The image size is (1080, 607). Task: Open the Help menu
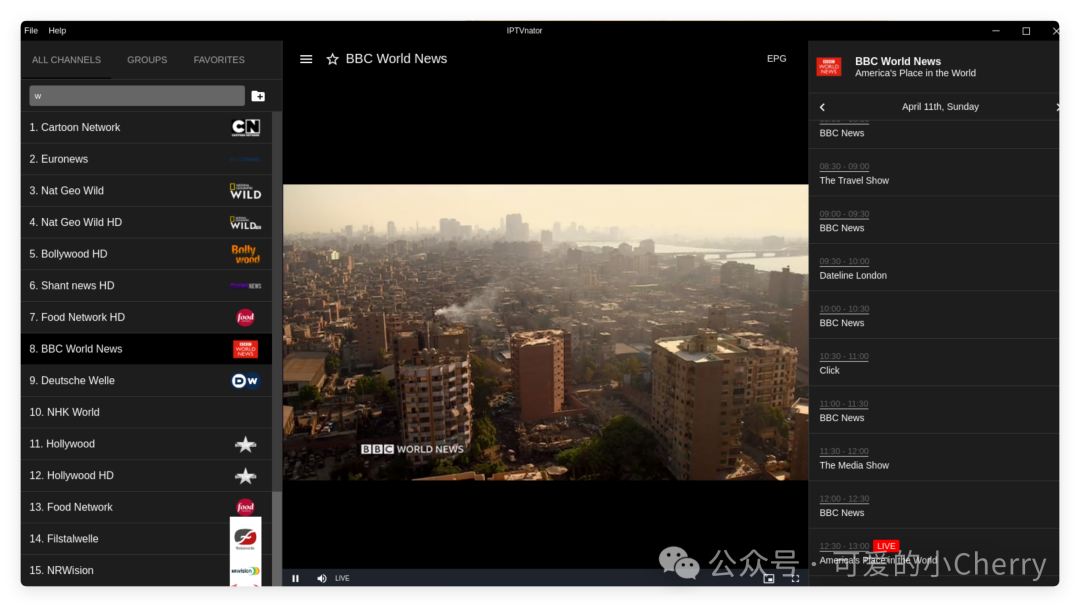57,30
